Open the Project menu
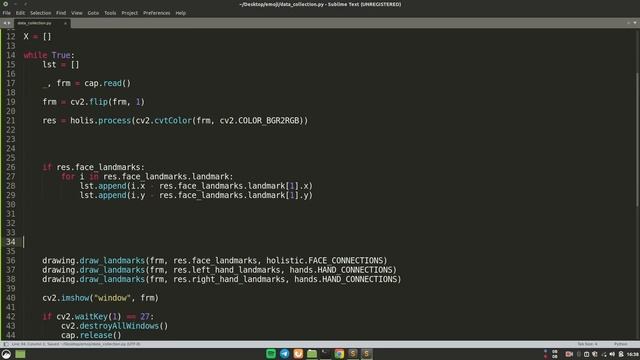Image resolution: width=640 pixels, height=360 pixels. 129,13
